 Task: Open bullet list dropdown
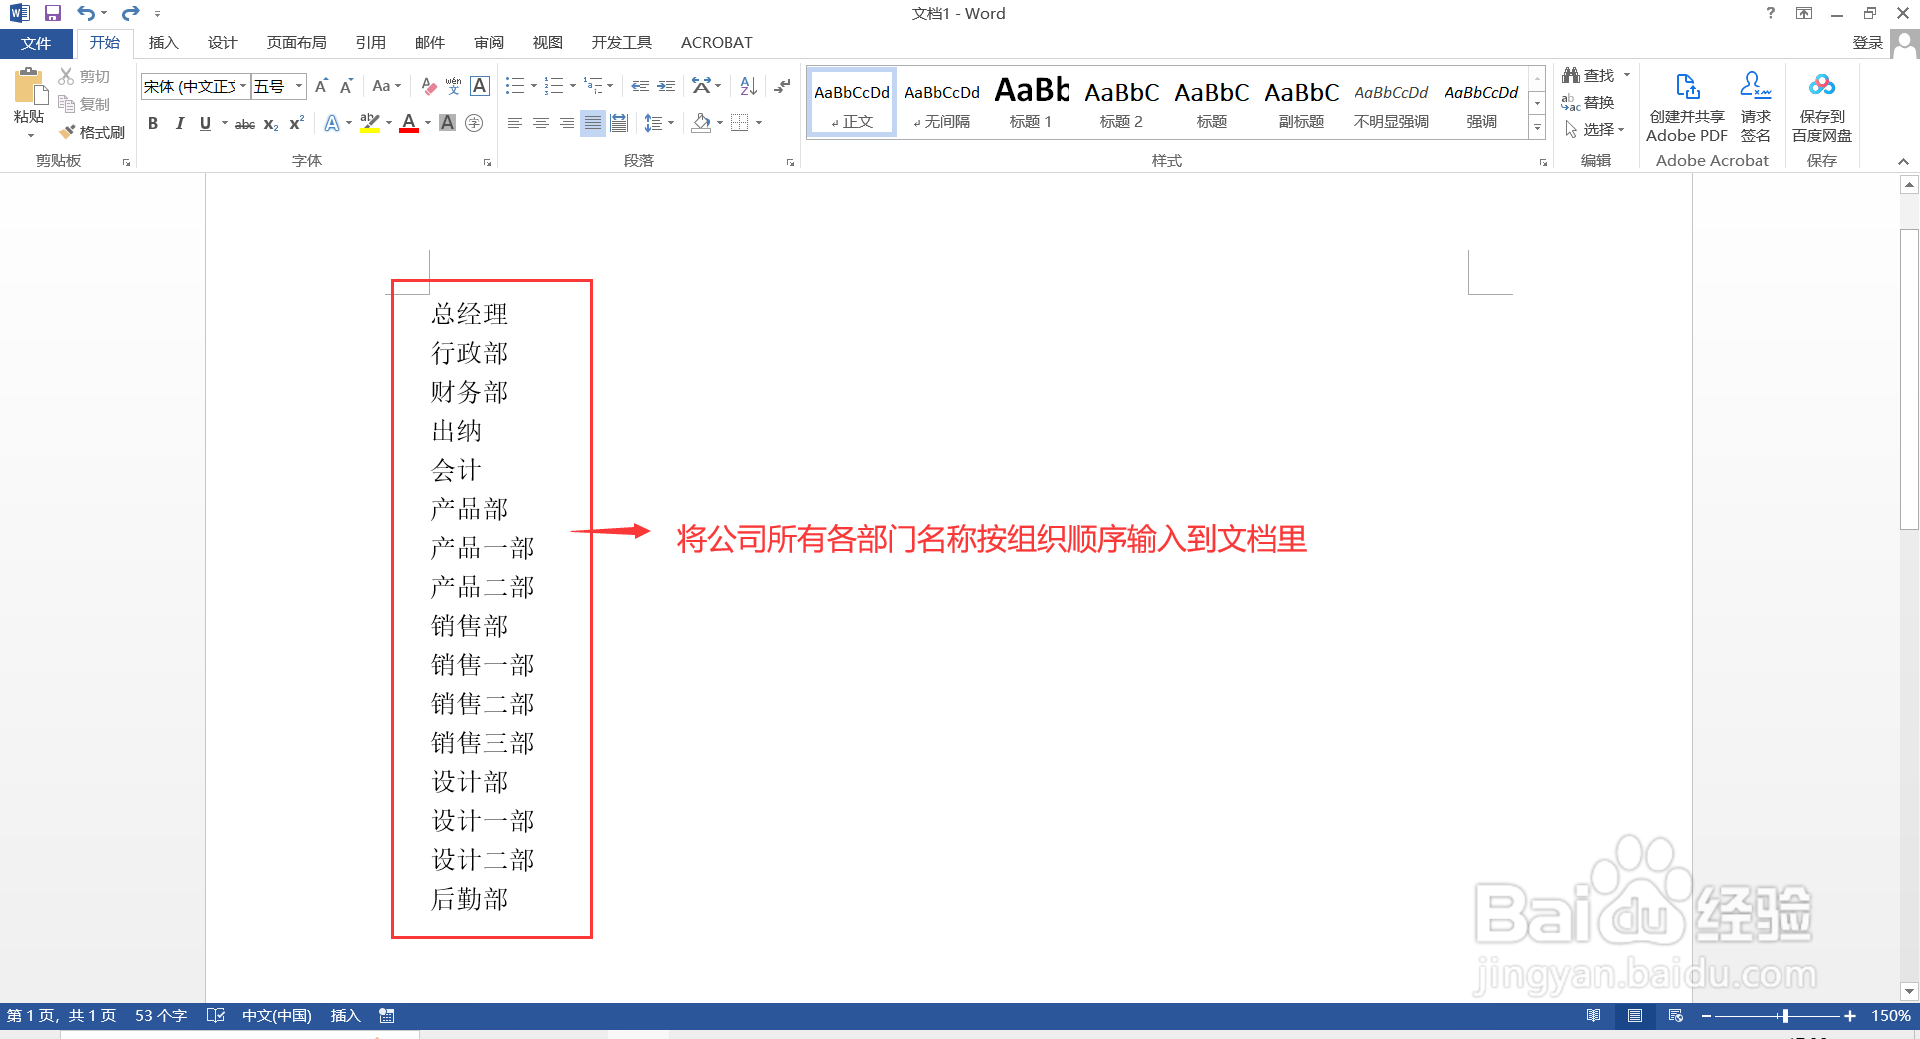(x=534, y=86)
